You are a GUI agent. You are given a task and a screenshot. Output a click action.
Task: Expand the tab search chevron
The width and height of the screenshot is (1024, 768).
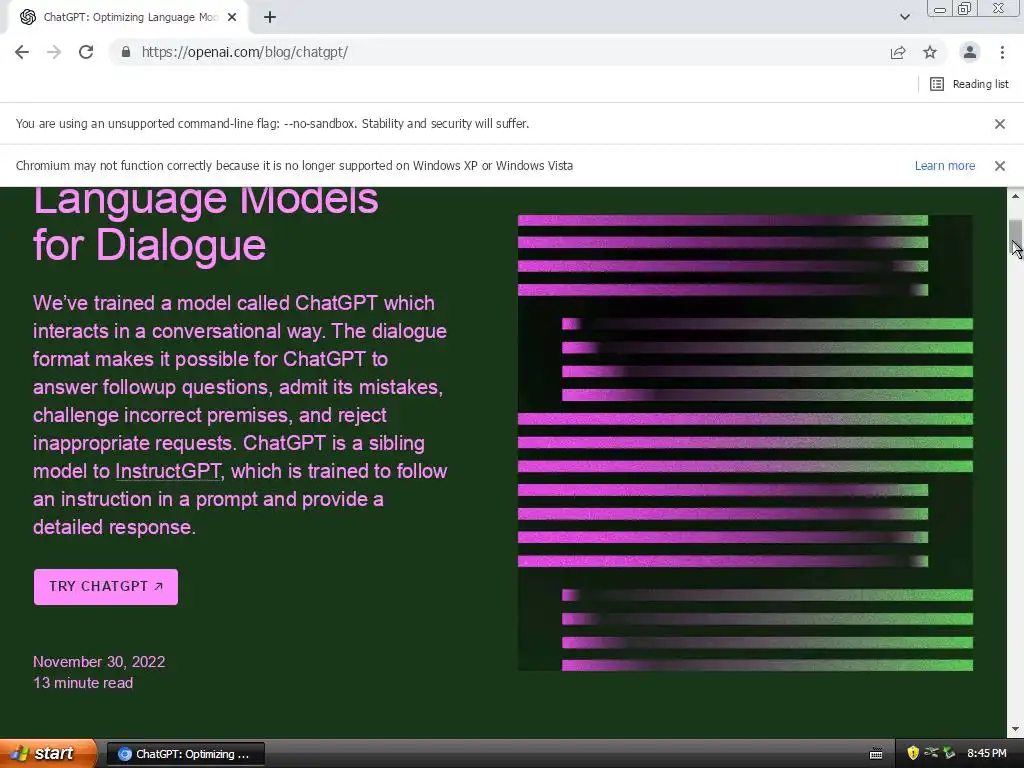point(904,17)
